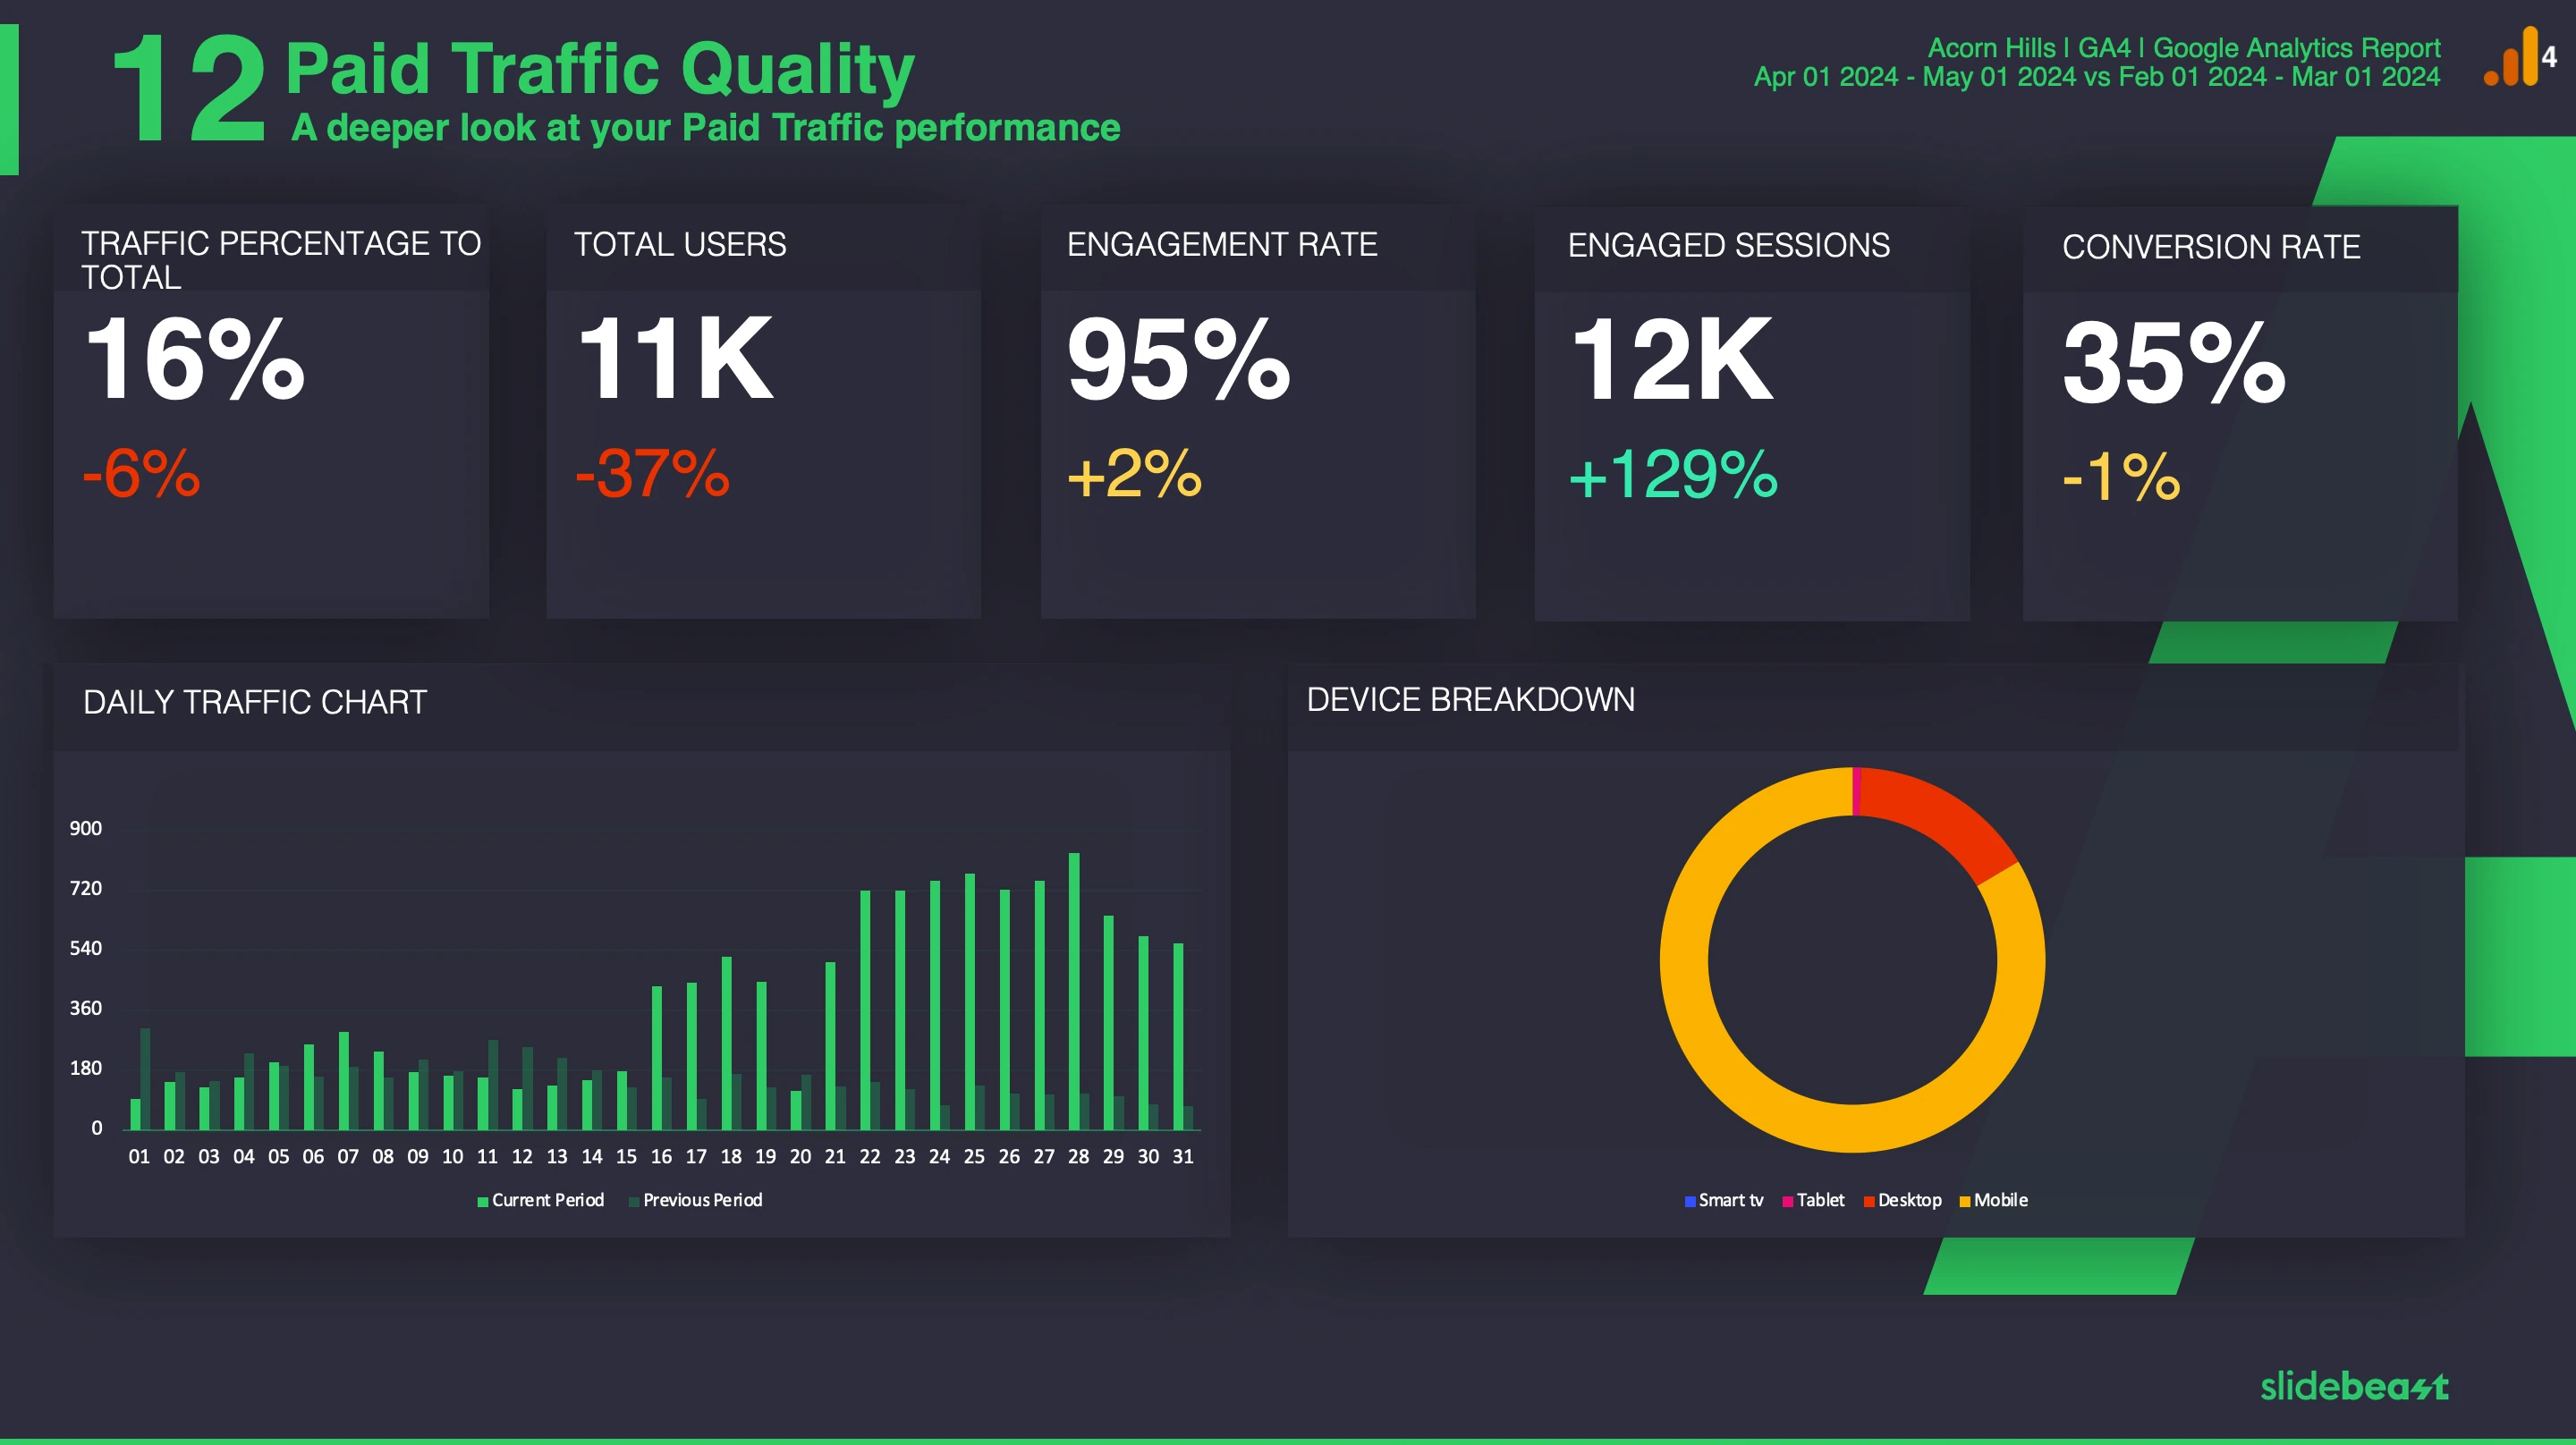The width and height of the screenshot is (2576, 1445).
Task: Click the Mobile legend color square
Action: pyautogui.click(x=1965, y=1201)
